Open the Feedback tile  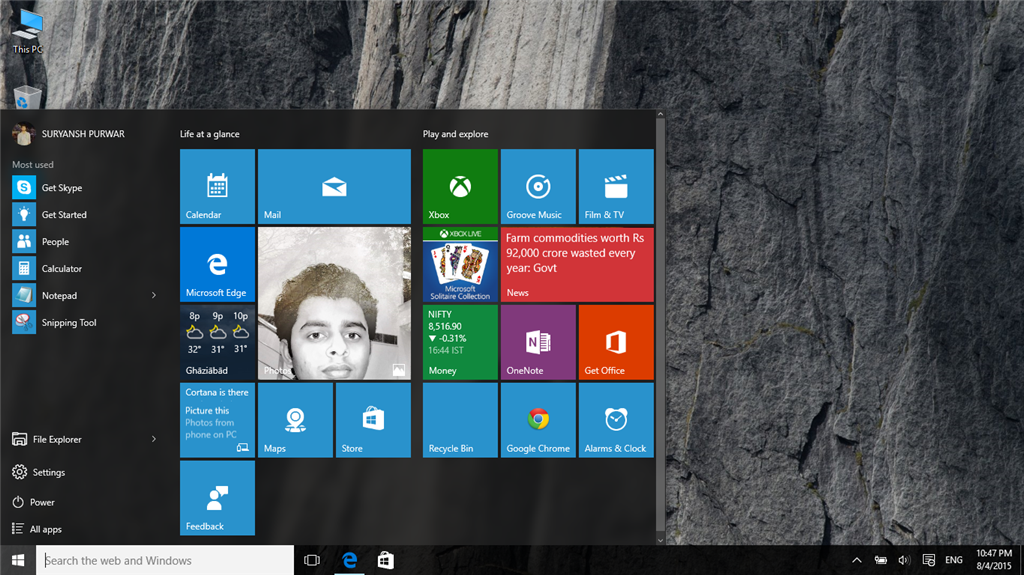coord(217,497)
